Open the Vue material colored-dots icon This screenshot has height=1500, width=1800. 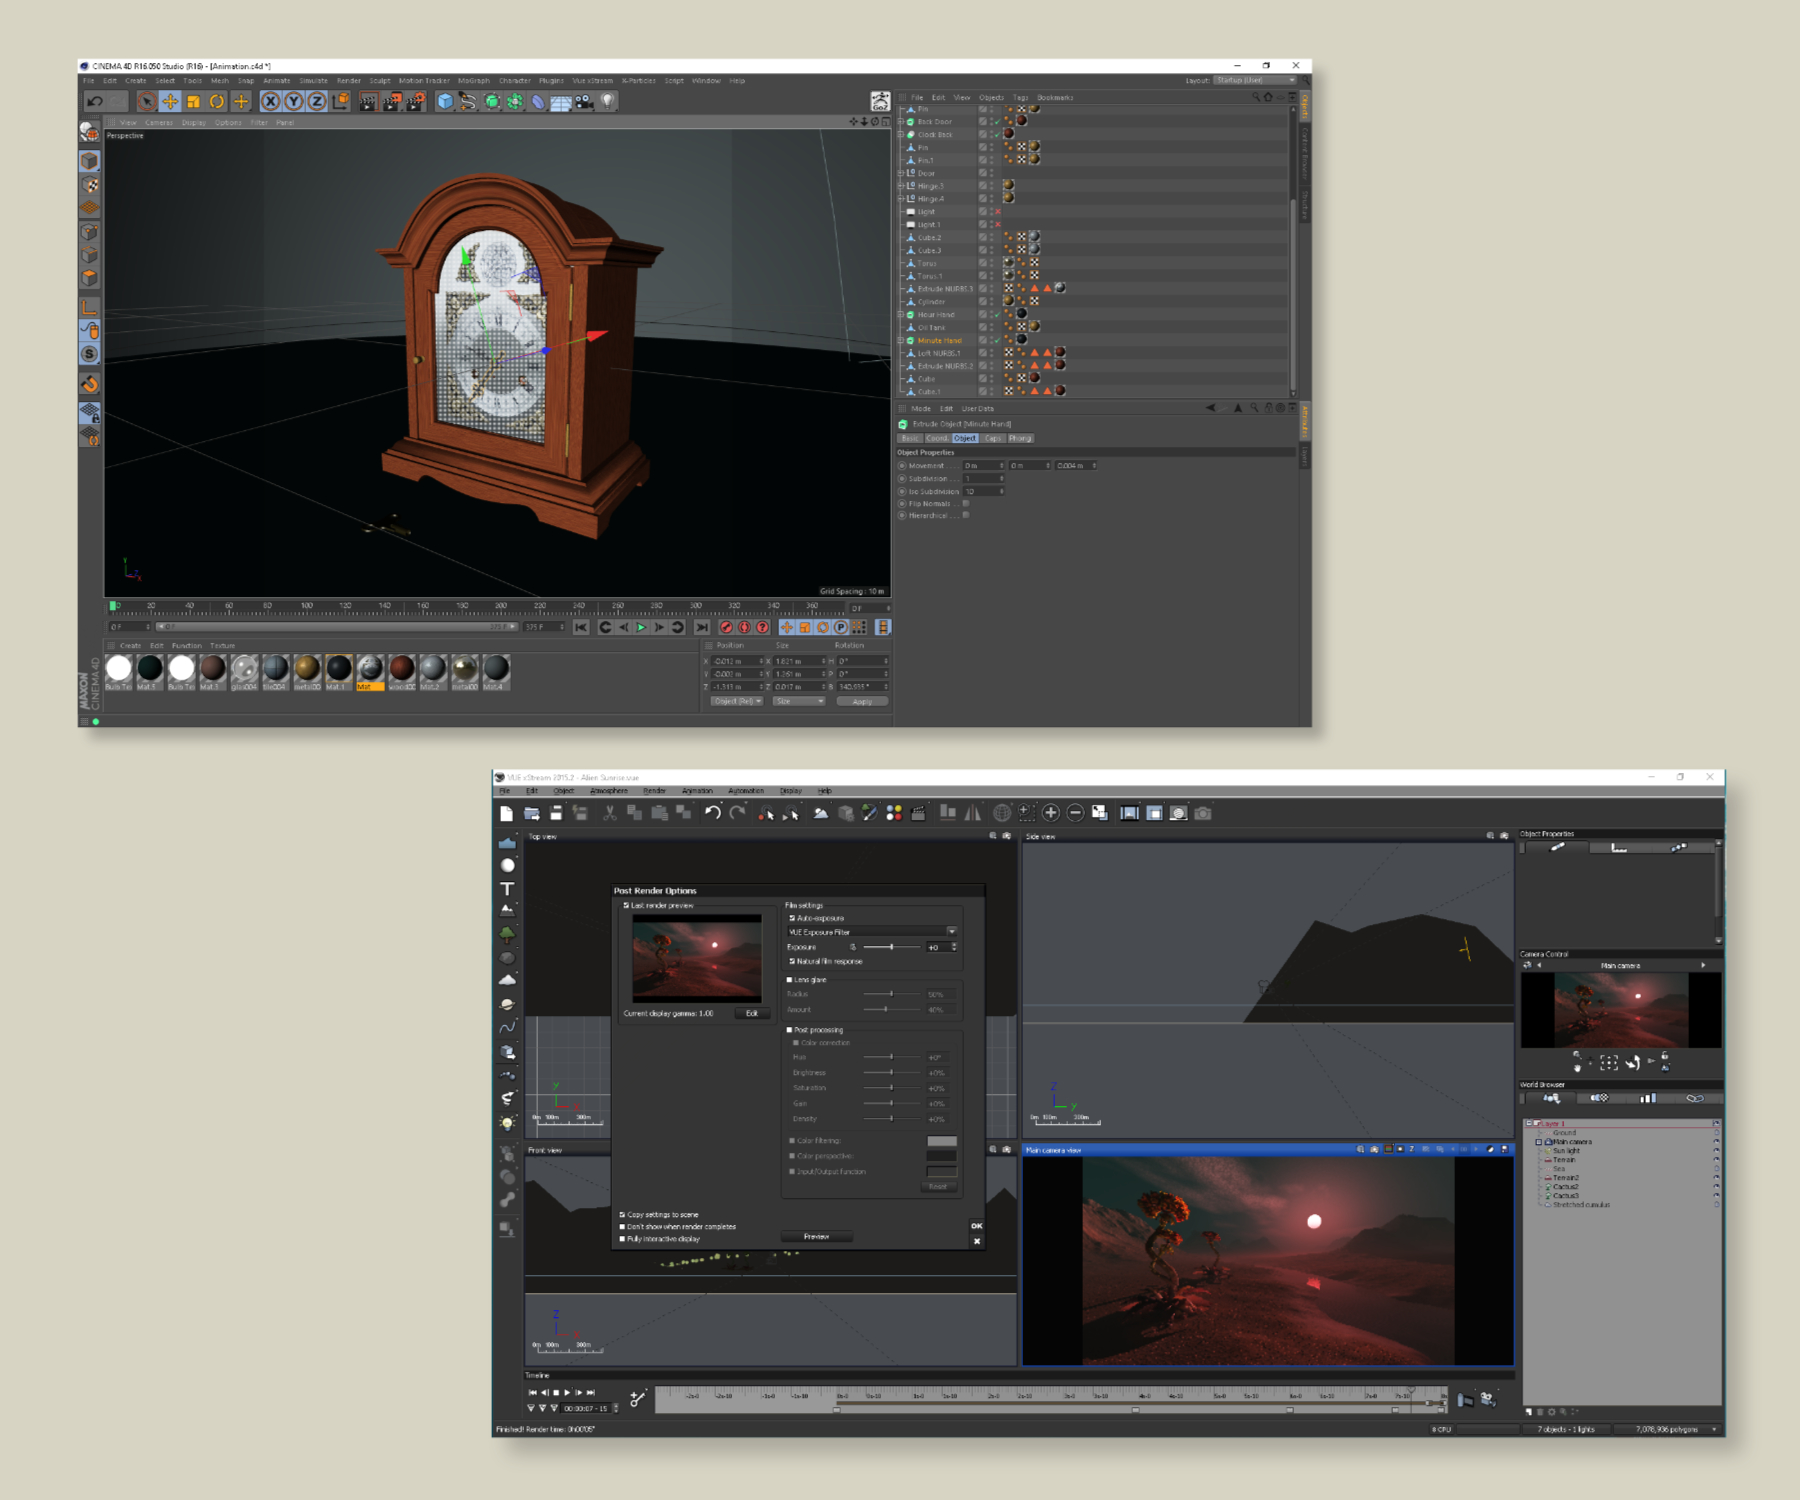tap(894, 813)
